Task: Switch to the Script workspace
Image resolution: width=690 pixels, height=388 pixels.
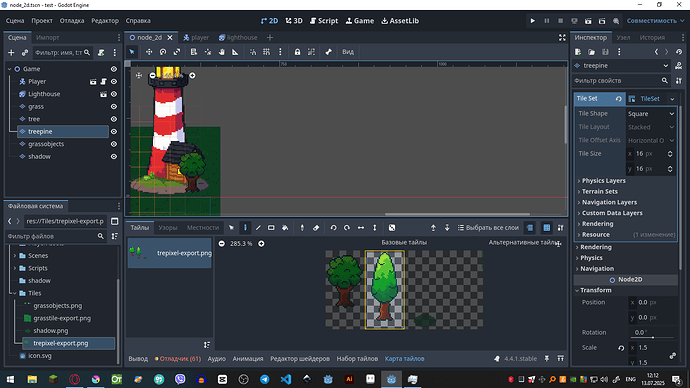Action: (x=324, y=21)
